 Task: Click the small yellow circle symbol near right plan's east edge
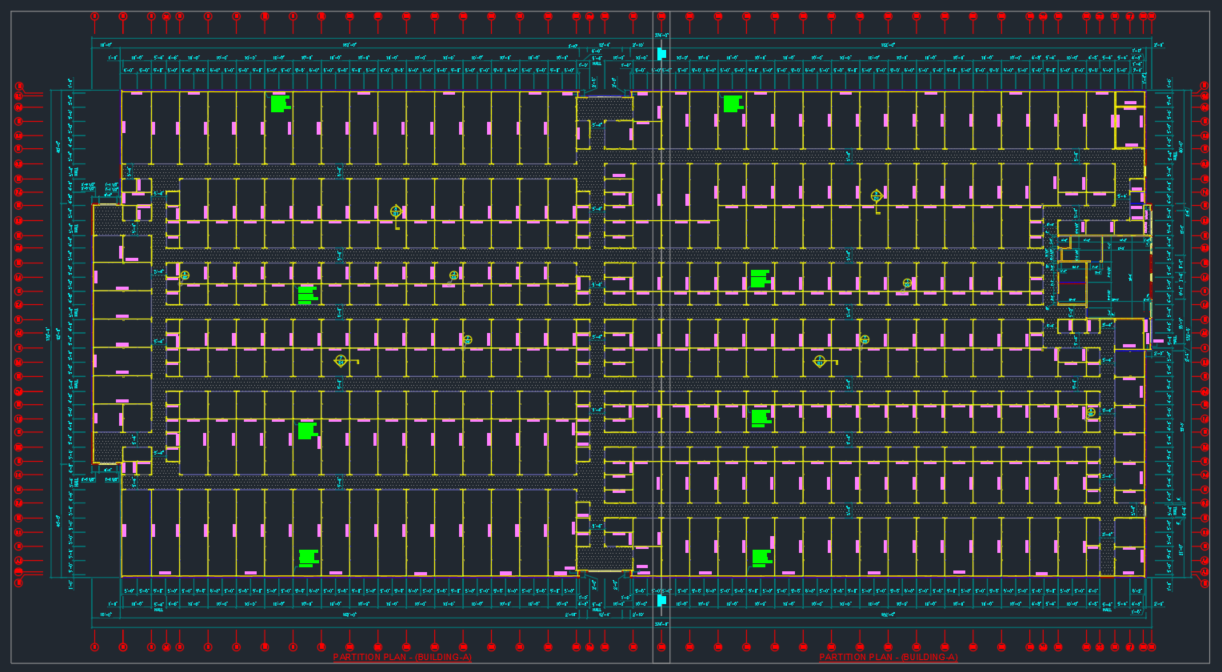pos(1091,412)
